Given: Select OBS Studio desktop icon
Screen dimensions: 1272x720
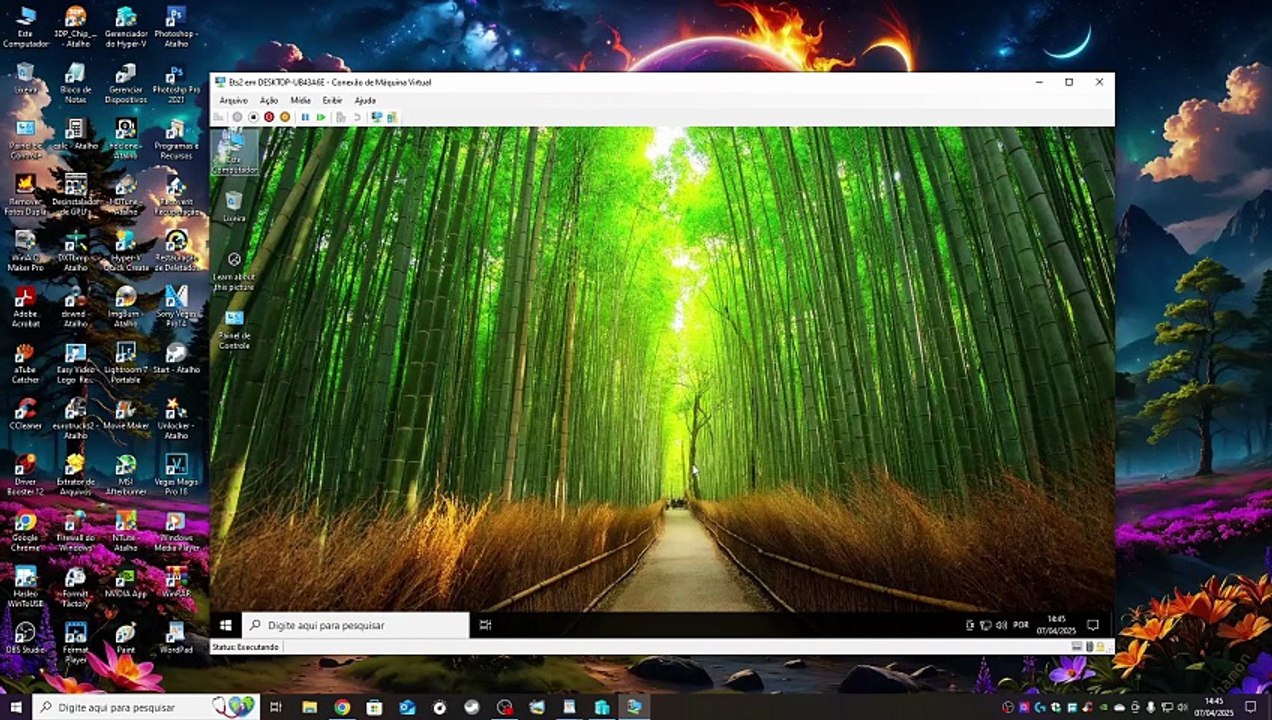Looking at the screenshot, I should coord(25,638).
